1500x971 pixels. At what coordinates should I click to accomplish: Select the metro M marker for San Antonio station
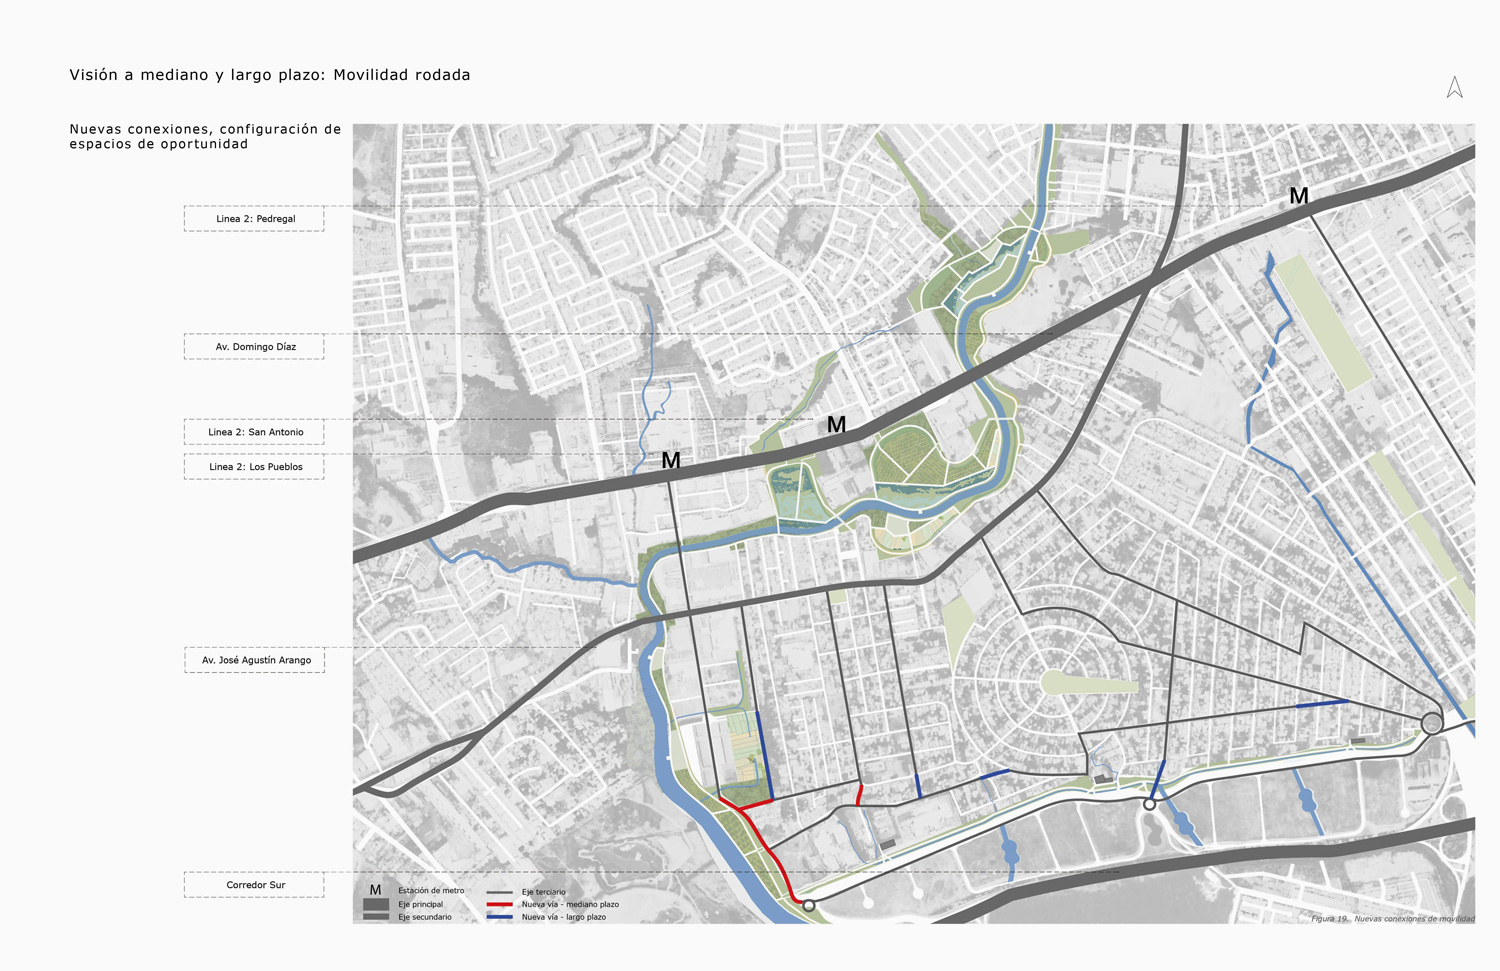click(836, 425)
